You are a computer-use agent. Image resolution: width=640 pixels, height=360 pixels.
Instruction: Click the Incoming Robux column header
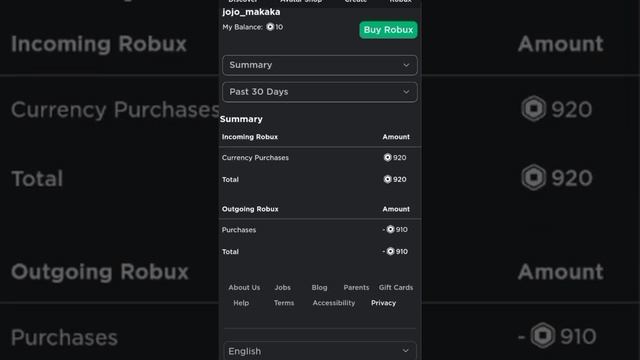pyautogui.click(x=250, y=137)
